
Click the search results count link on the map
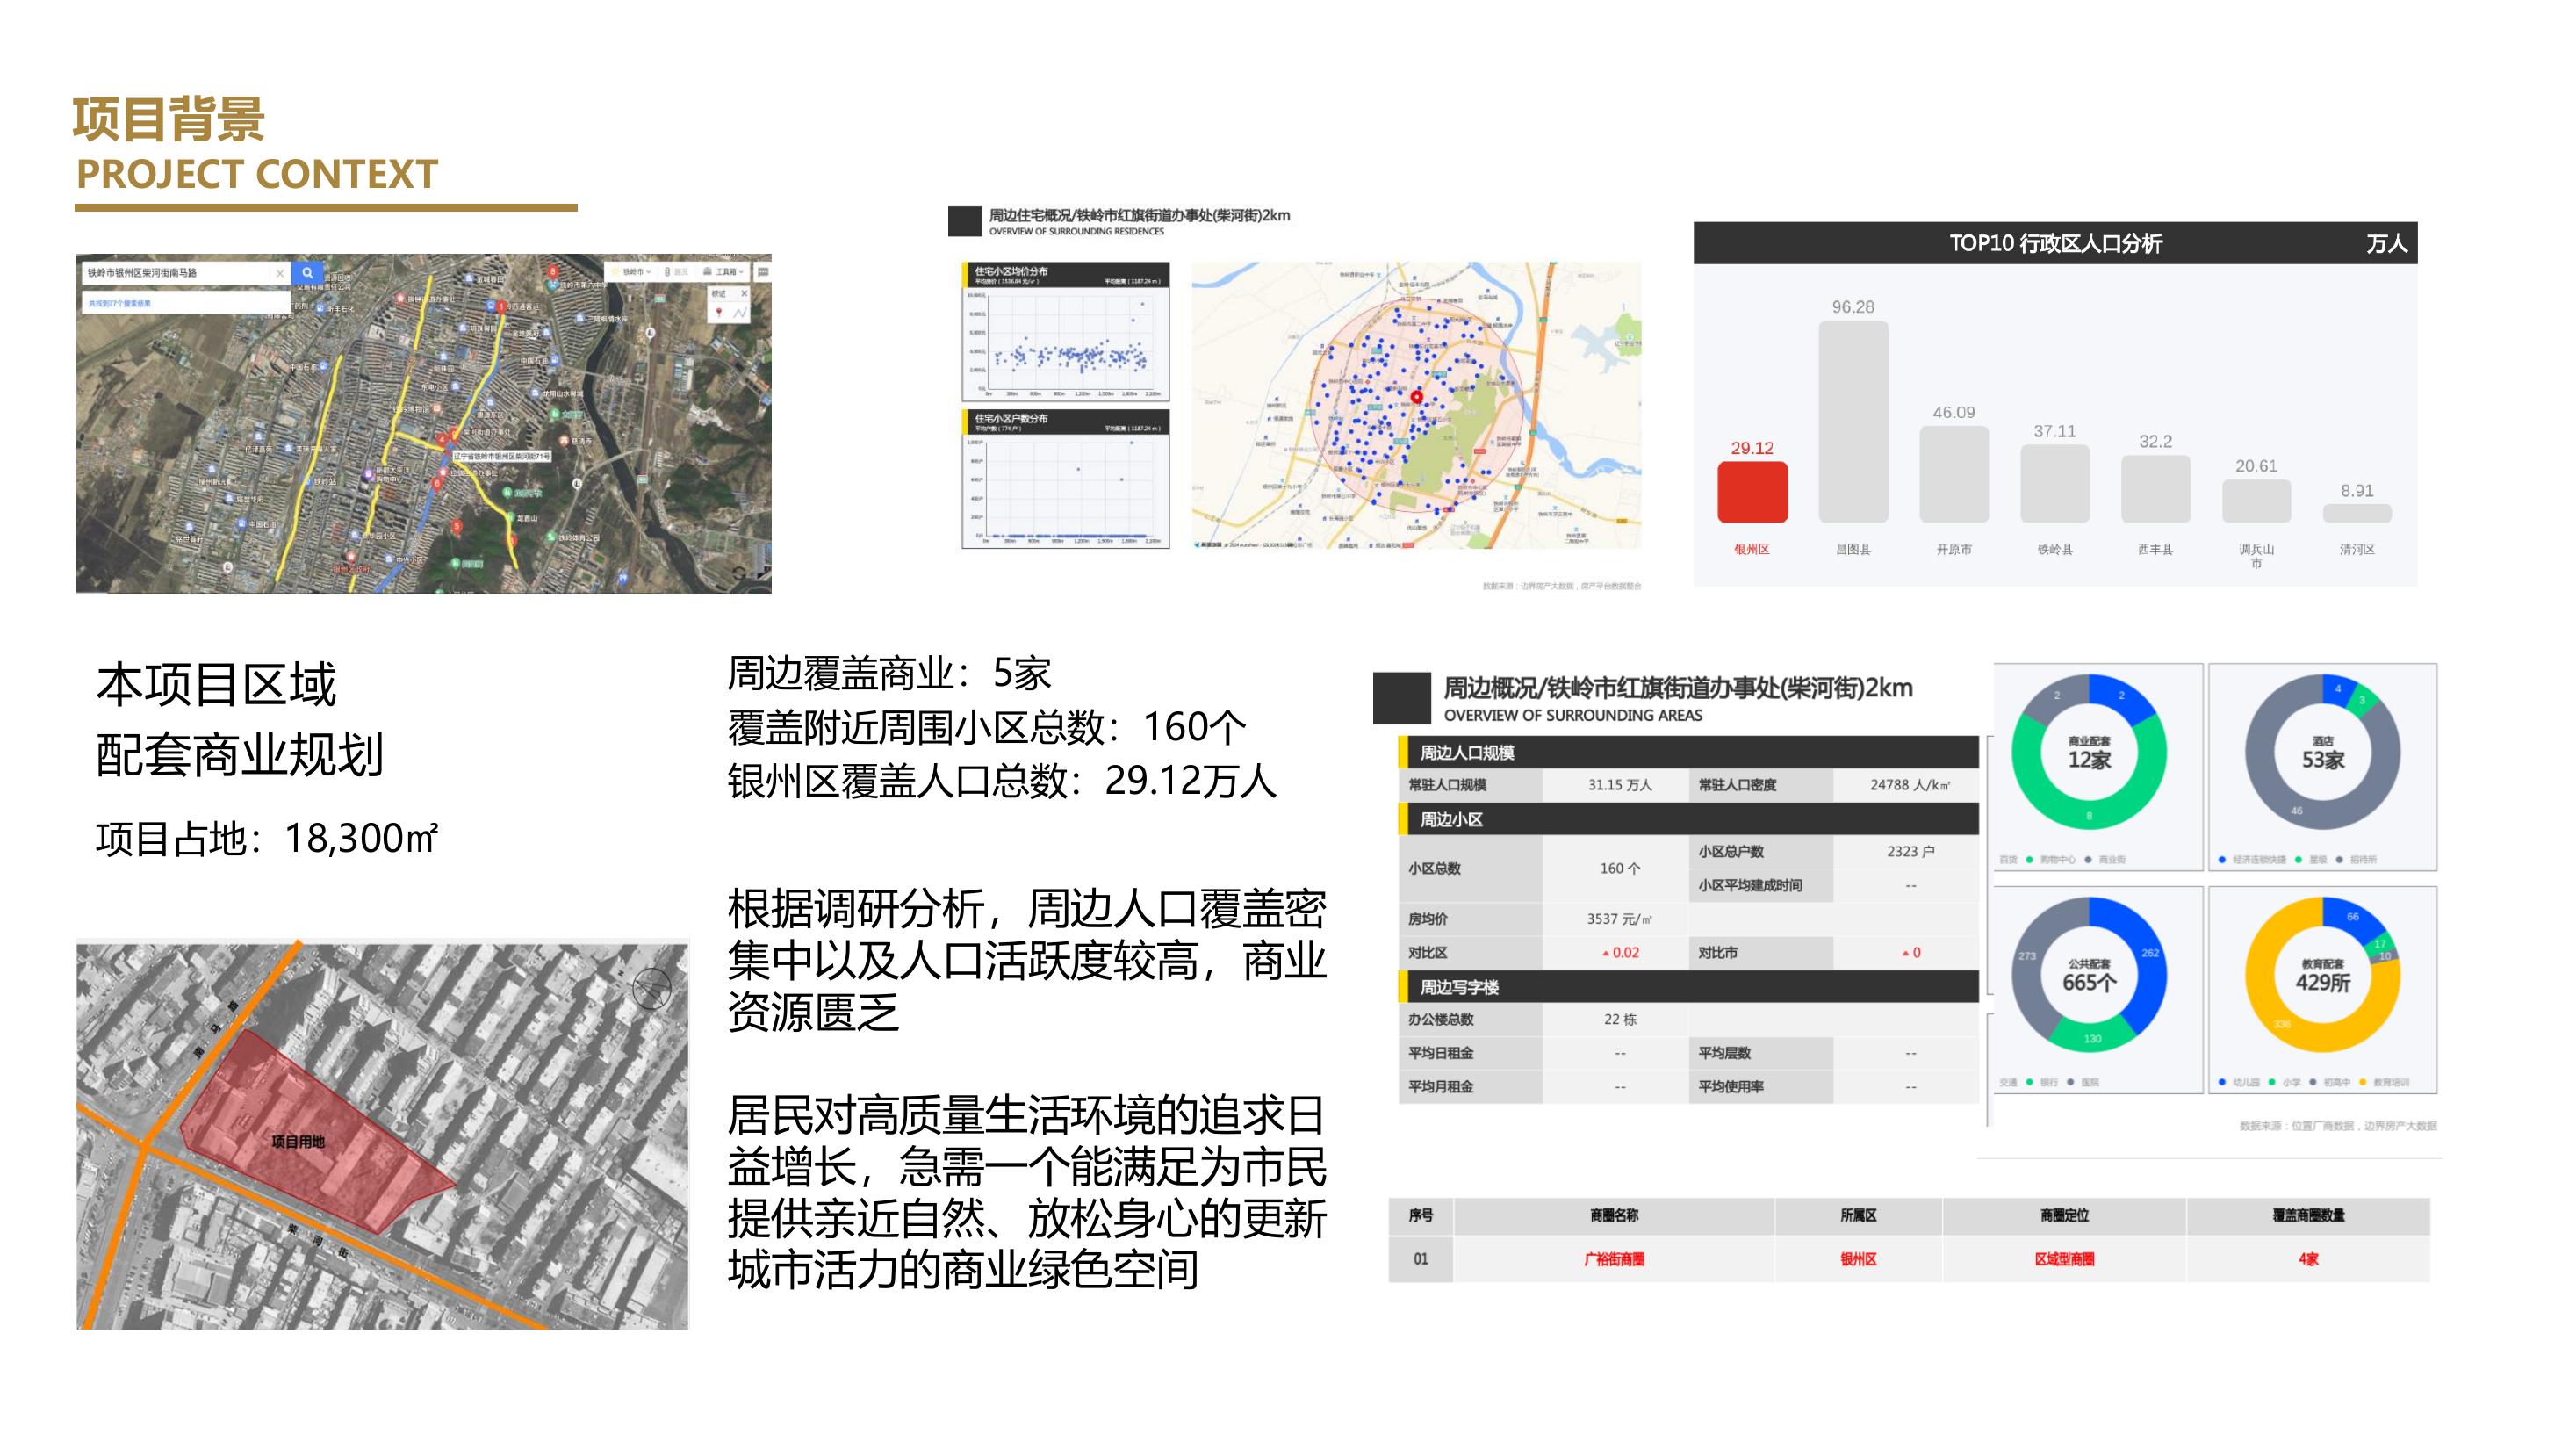tap(120, 303)
